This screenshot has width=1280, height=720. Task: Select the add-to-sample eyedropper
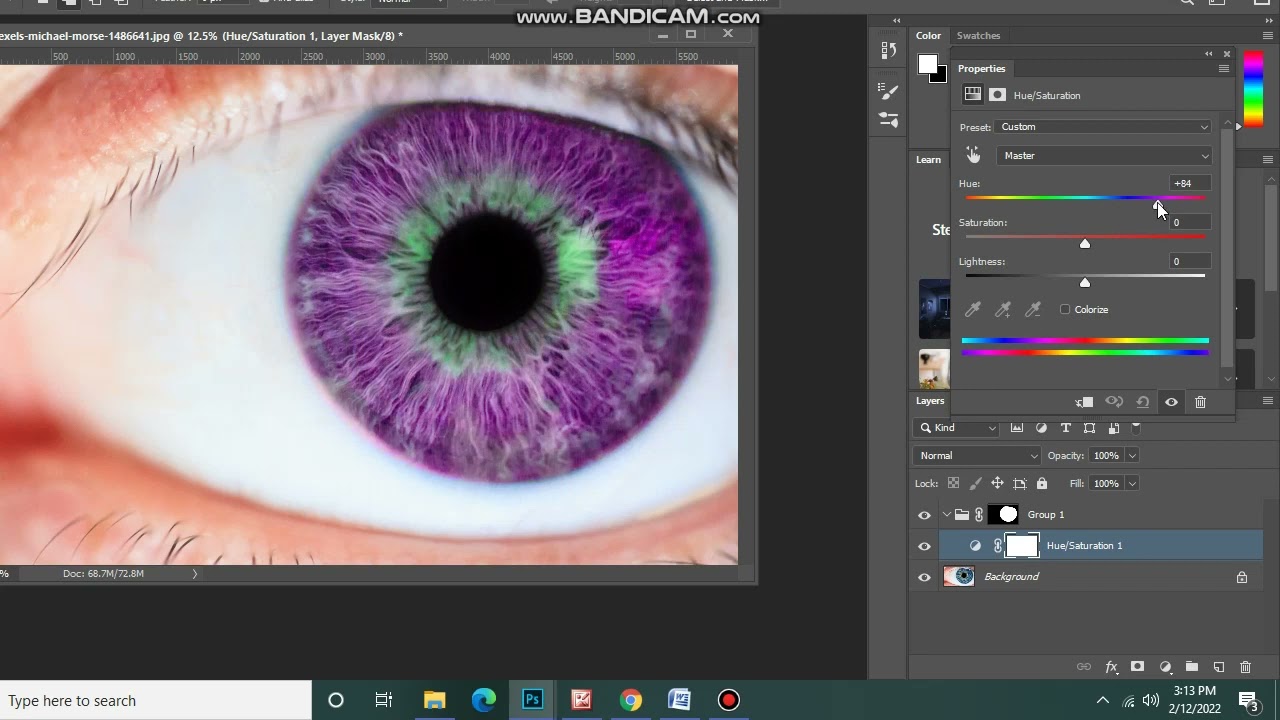[x=1003, y=310]
